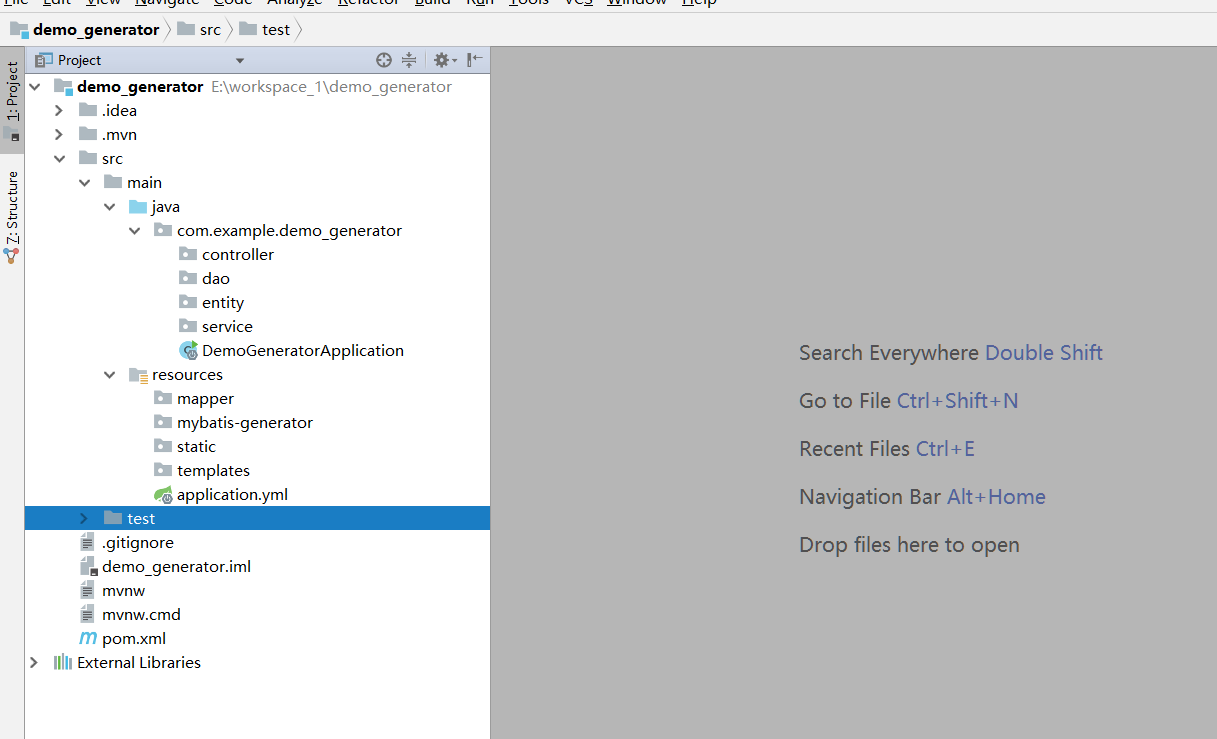
Task: Click the .gitignore file icon
Action: (x=88, y=542)
